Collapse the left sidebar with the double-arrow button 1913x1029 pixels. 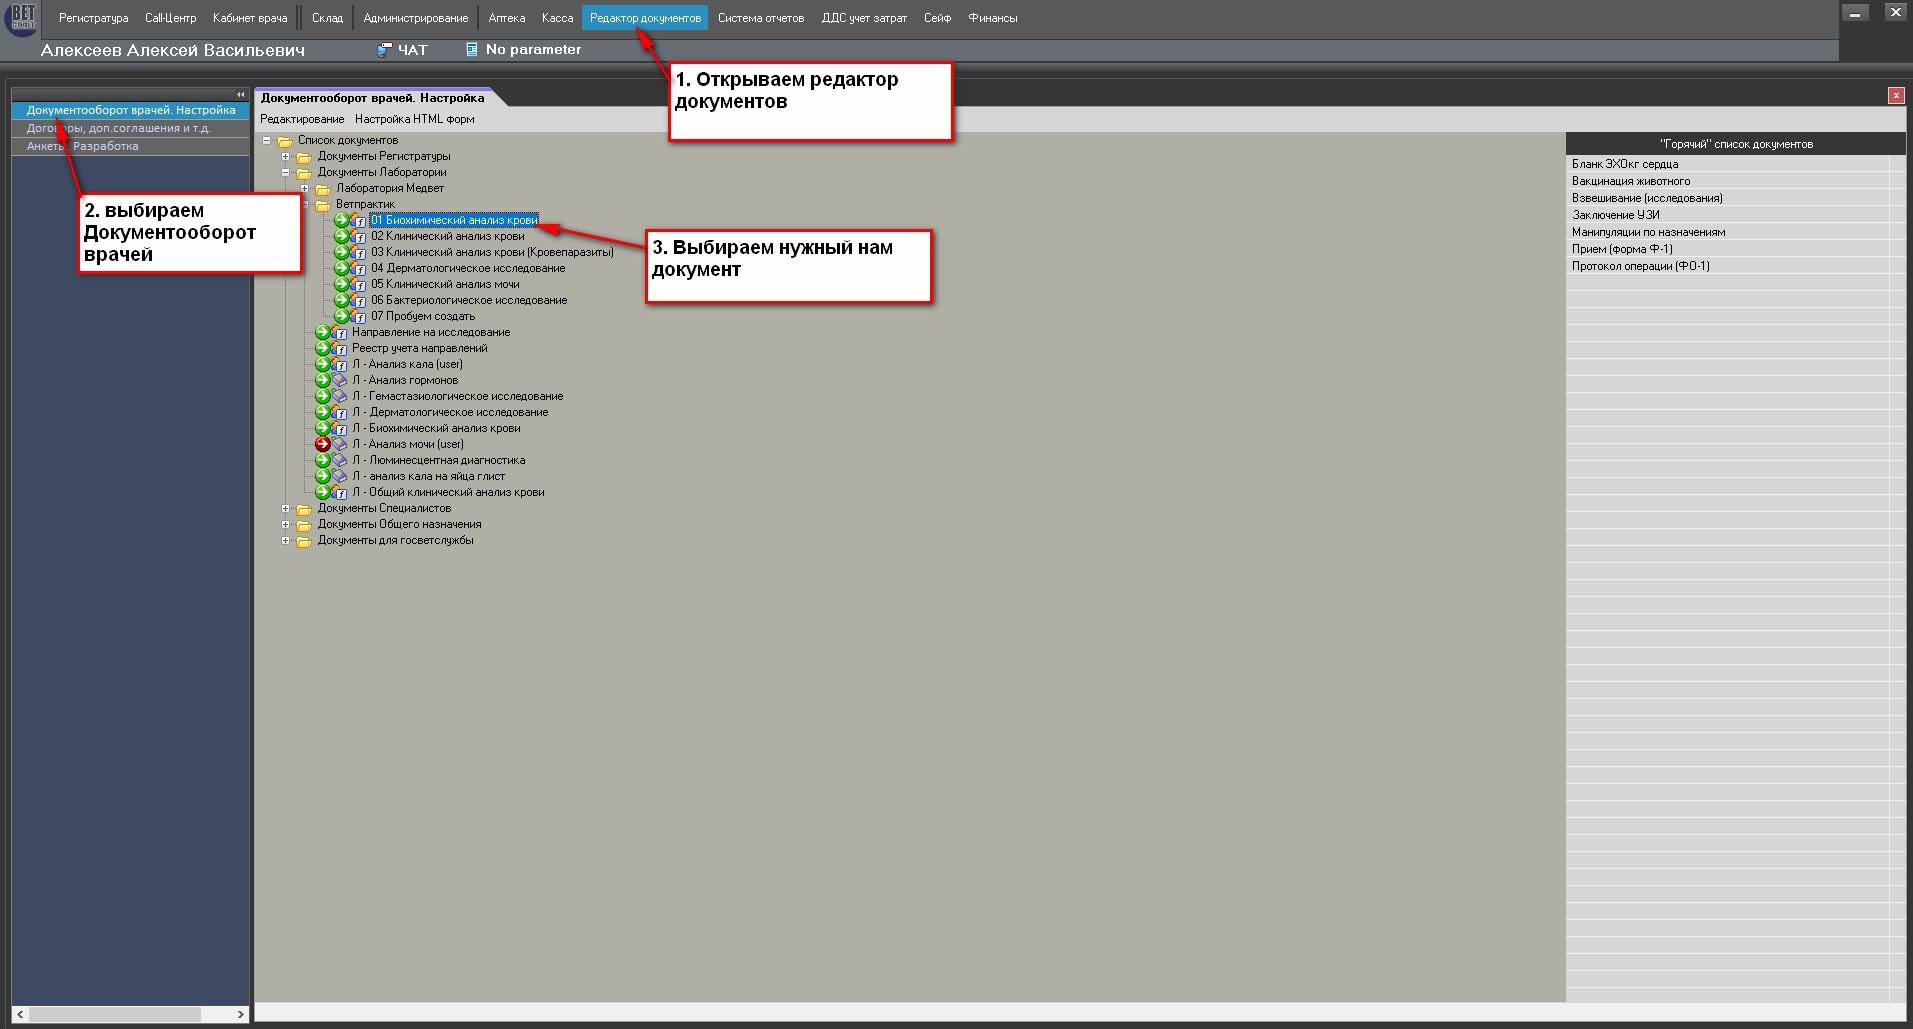(240, 94)
